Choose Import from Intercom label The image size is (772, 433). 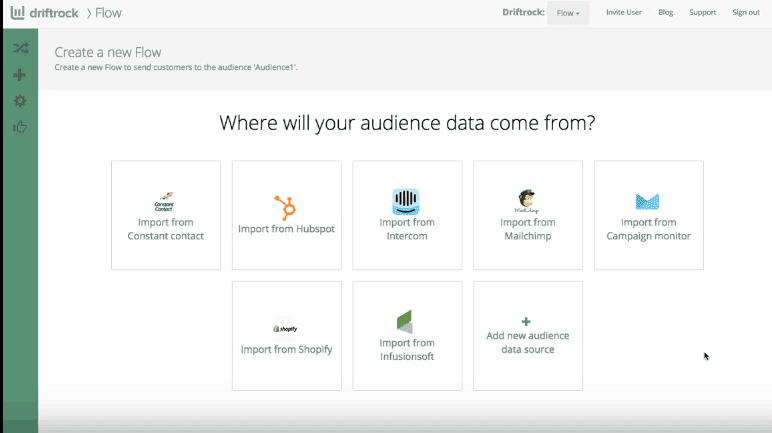click(x=407, y=229)
